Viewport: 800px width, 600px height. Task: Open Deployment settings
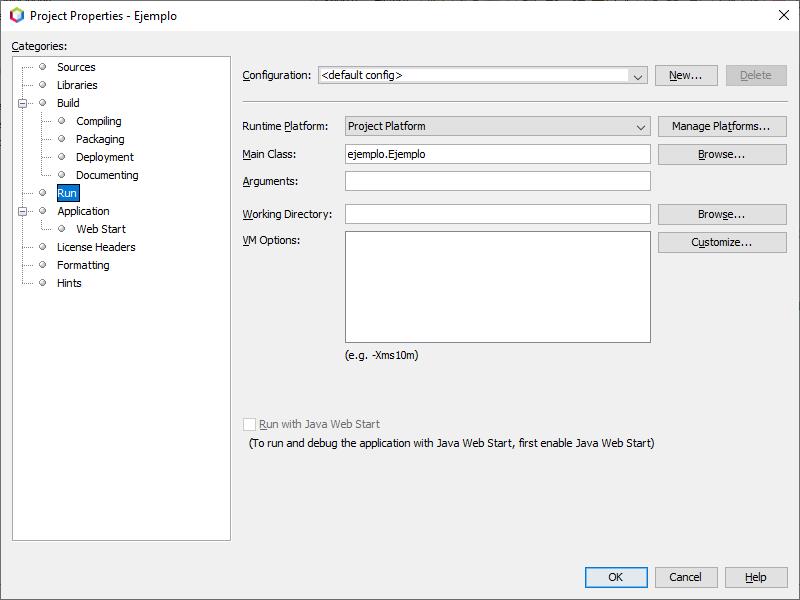point(105,157)
